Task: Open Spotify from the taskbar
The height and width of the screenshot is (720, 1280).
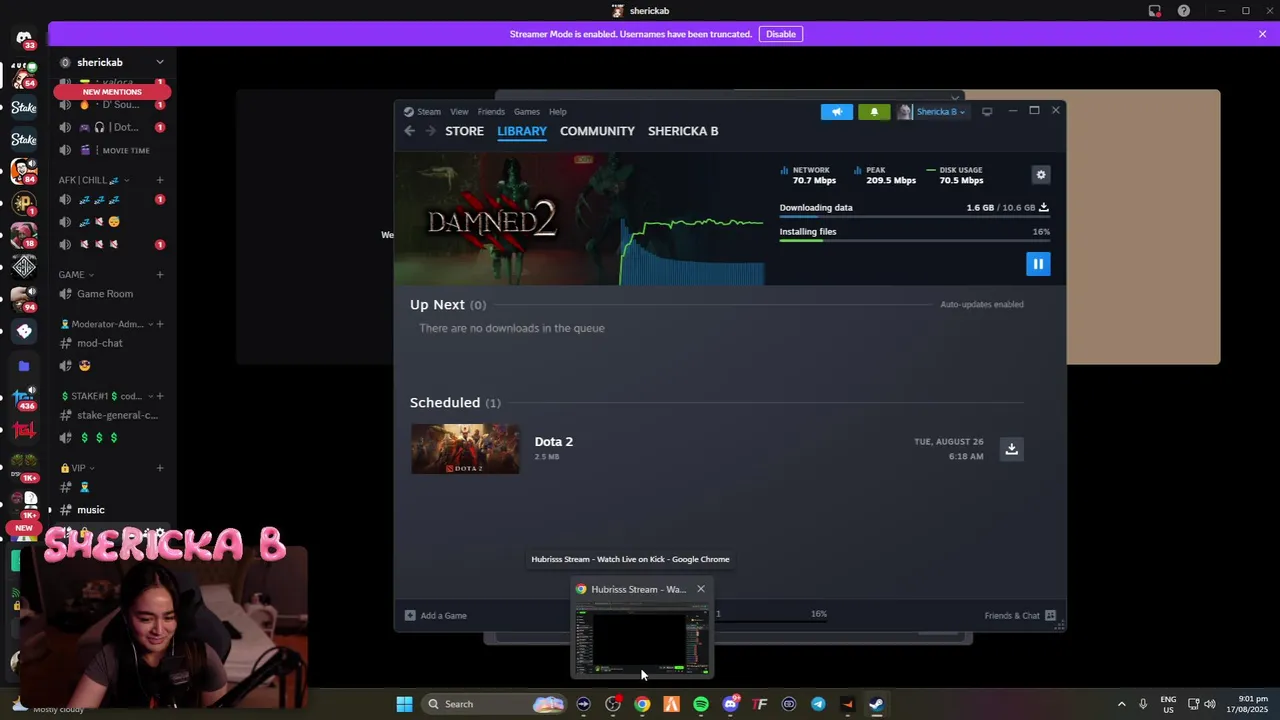Action: [701, 704]
